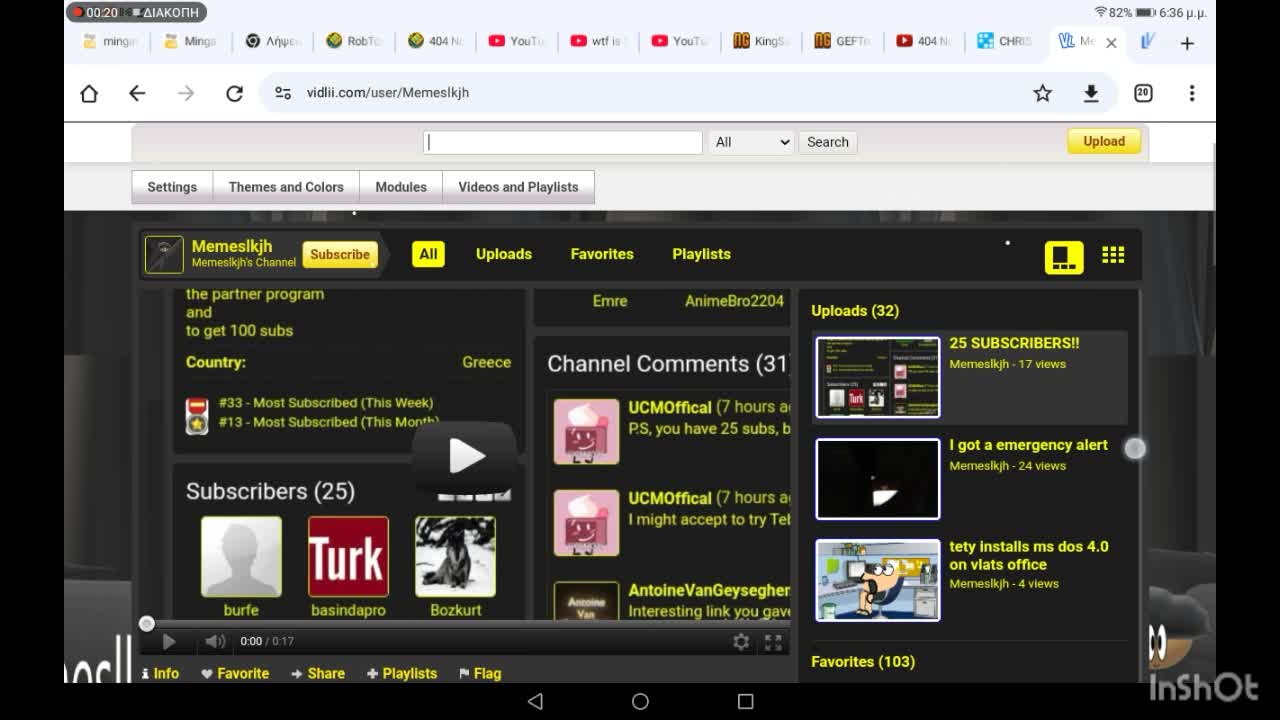Select the Playlists channel tab

click(701, 254)
